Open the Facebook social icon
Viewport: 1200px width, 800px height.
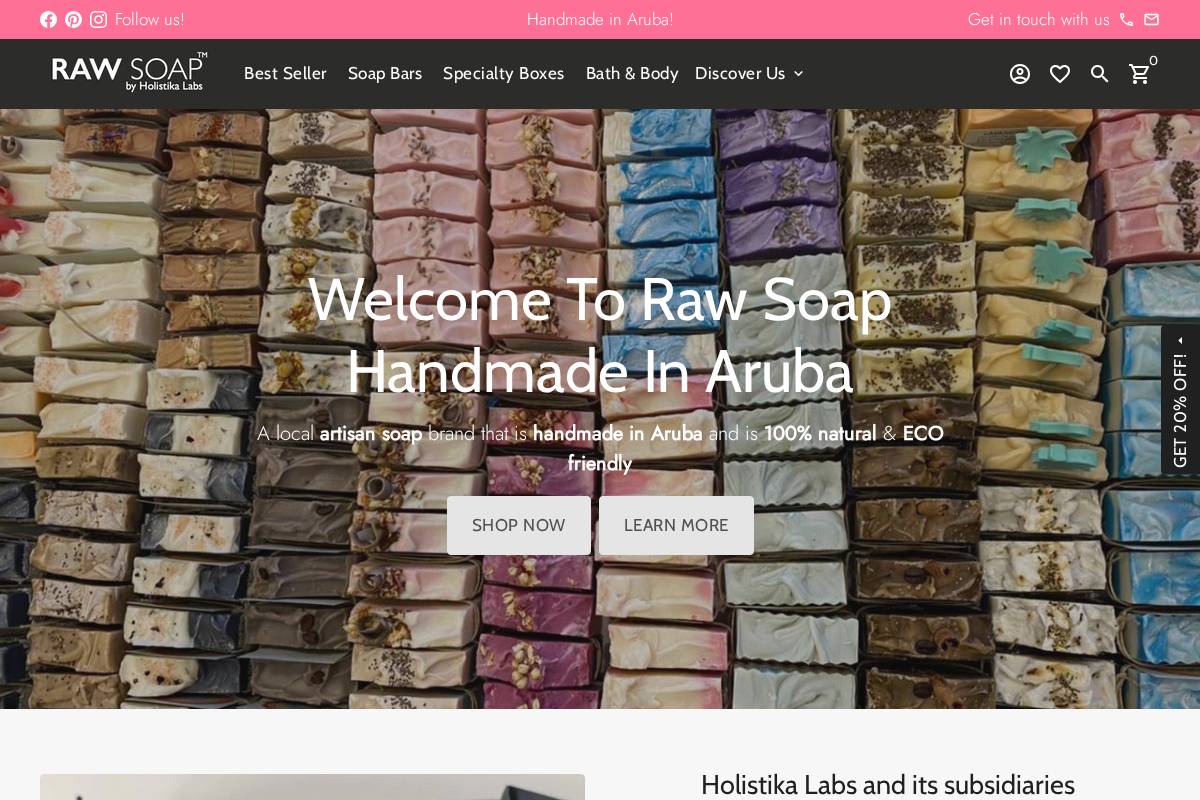click(x=48, y=19)
